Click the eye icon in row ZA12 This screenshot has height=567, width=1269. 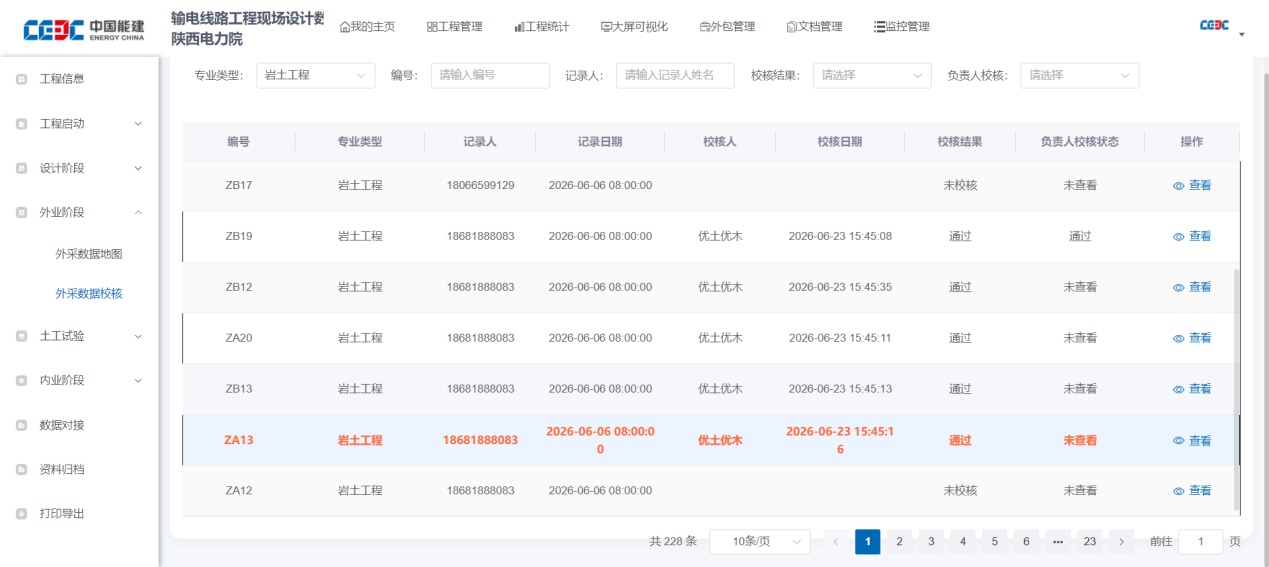point(1178,491)
